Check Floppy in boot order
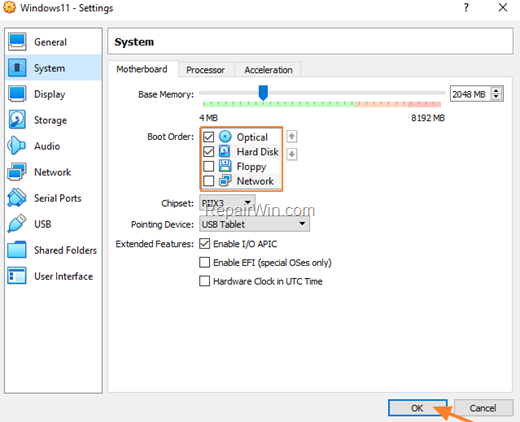Screen dimensions: 520x422 [209, 166]
